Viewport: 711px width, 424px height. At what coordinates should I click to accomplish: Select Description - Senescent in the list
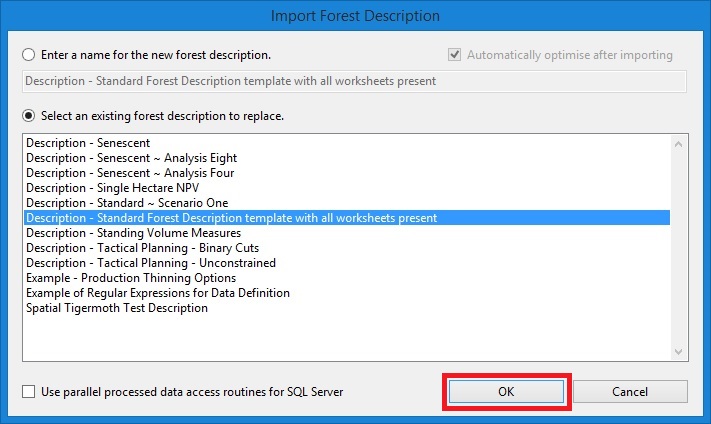tap(347, 143)
